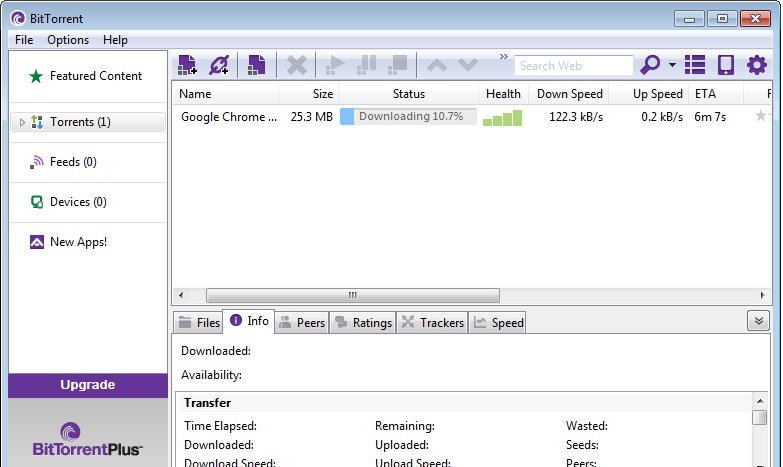Viewport: 783px width, 467px height.
Task: Click the Remote device toolbar icon
Action: (x=726, y=66)
